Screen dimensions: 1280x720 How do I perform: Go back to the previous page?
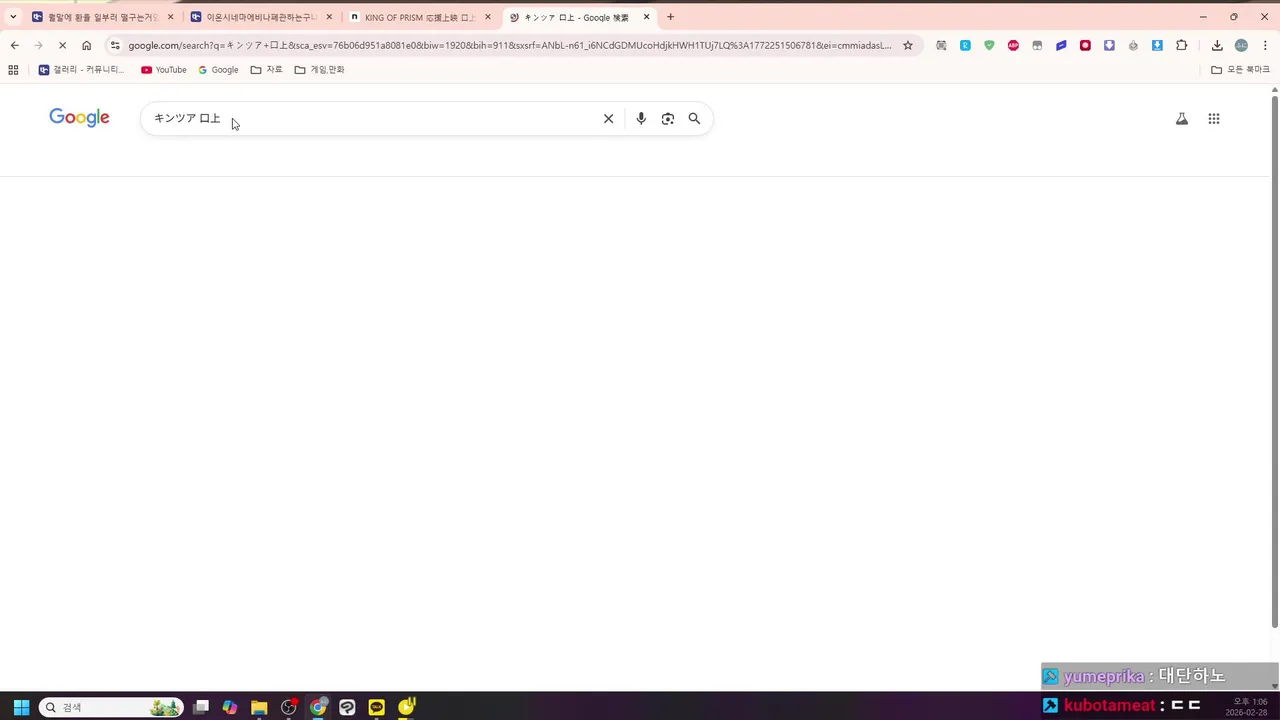tap(14, 45)
